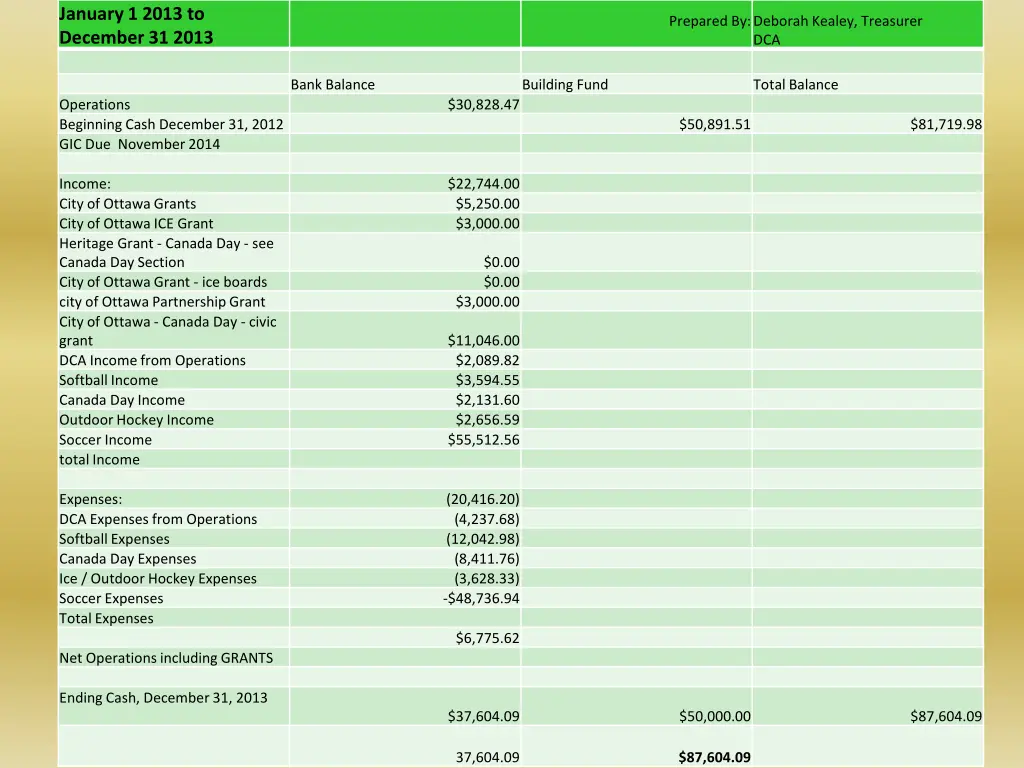Select the non-bold $87,604.09 Total Balance value
The width and height of the screenshot is (1024, 768).
946,716
